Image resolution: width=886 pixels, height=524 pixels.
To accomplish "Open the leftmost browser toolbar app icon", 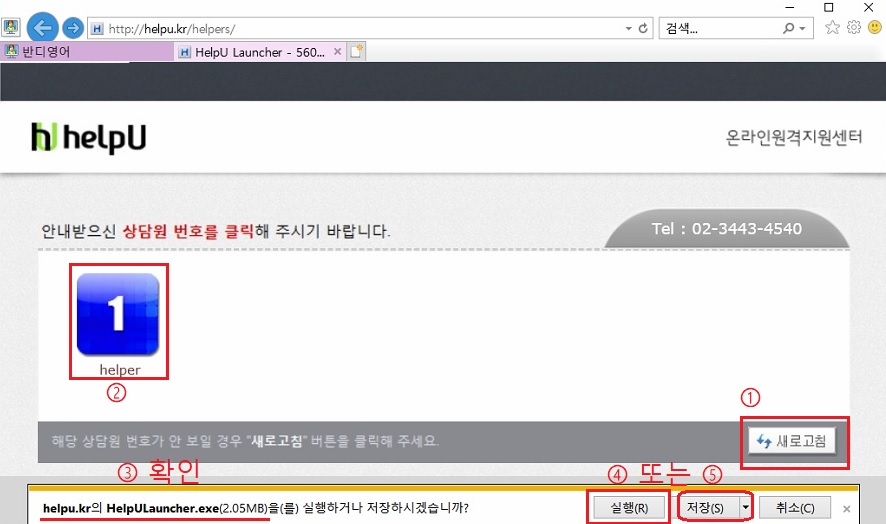I will tap(11, 28).
